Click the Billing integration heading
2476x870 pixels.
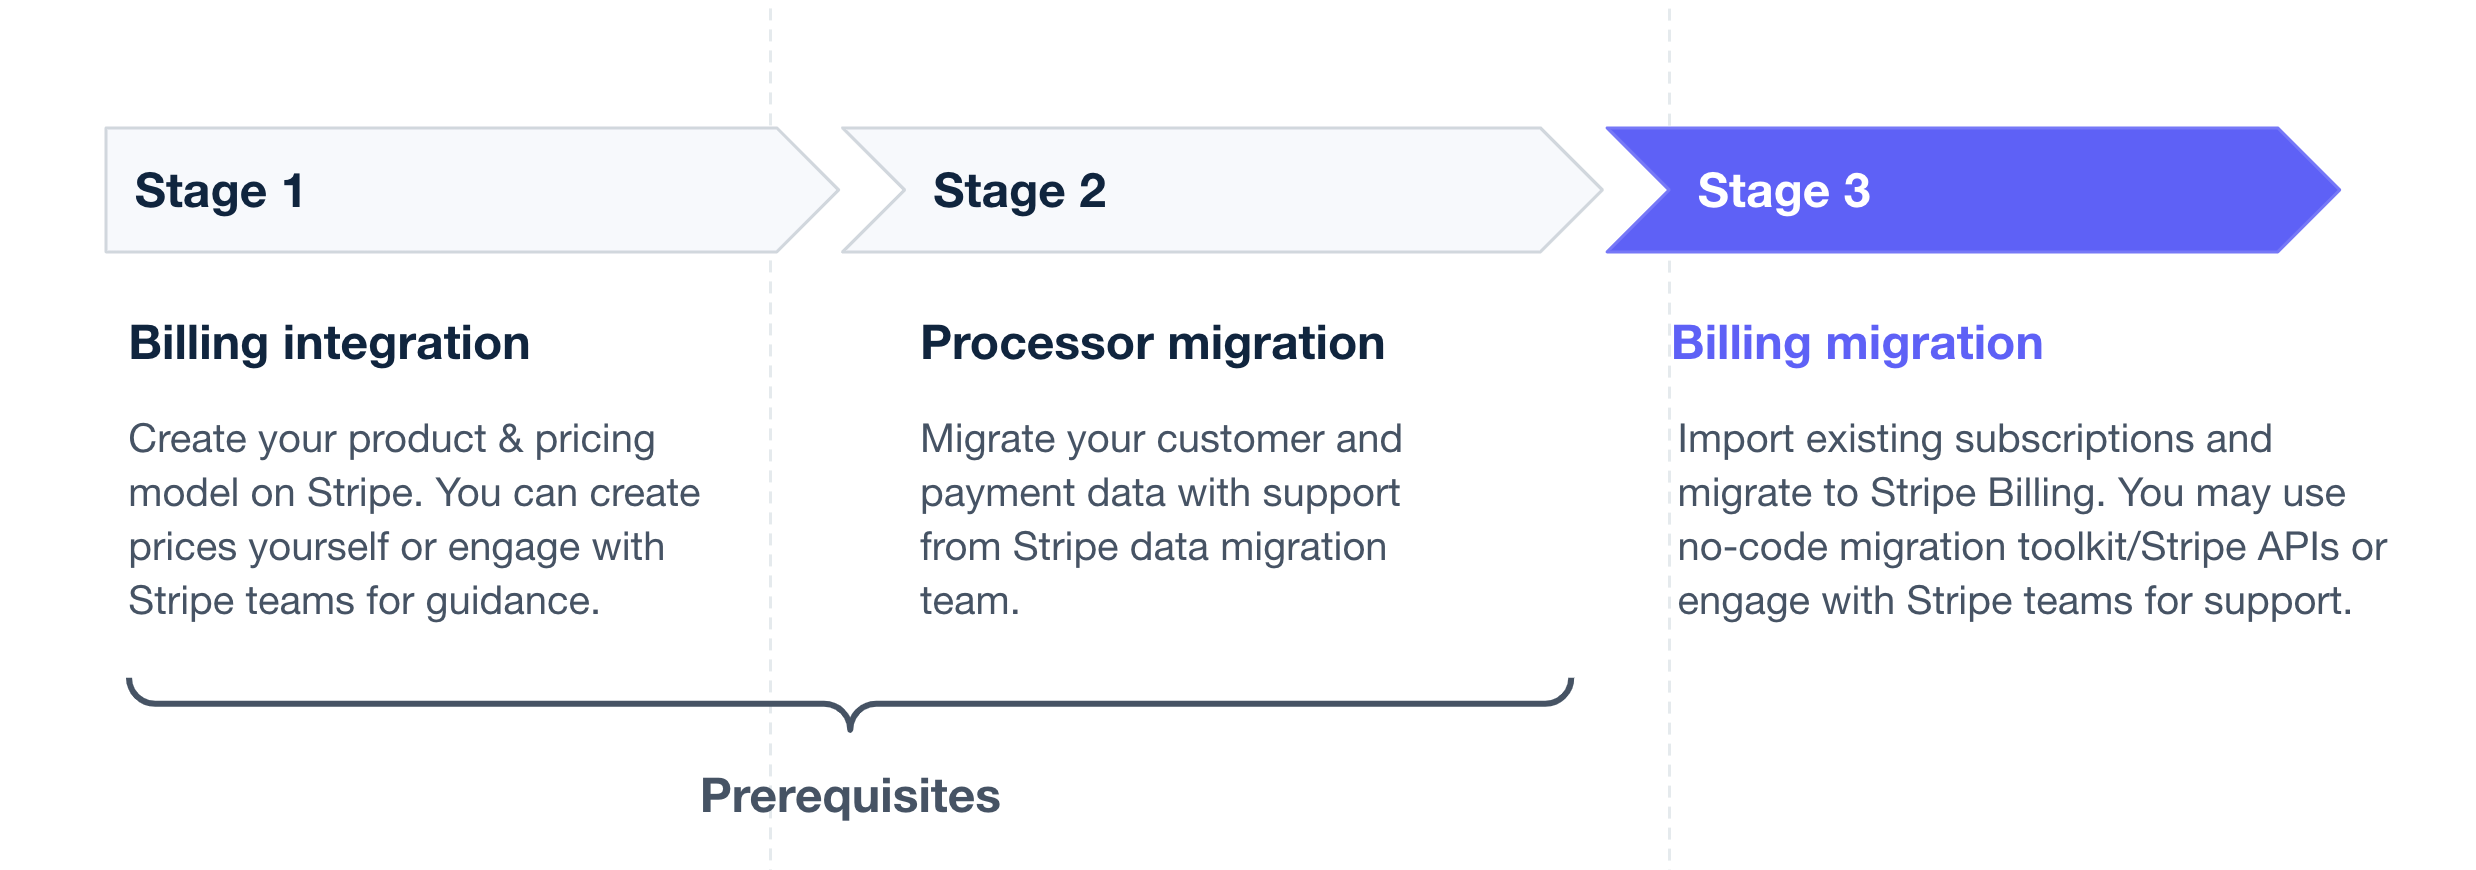point(329,344)
